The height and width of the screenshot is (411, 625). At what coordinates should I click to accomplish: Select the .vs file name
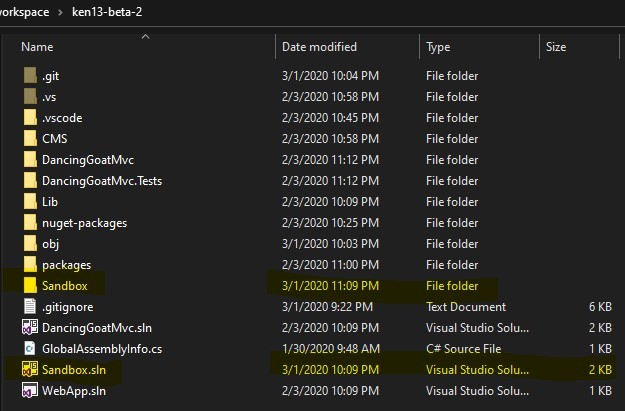[x=49, y=97]
